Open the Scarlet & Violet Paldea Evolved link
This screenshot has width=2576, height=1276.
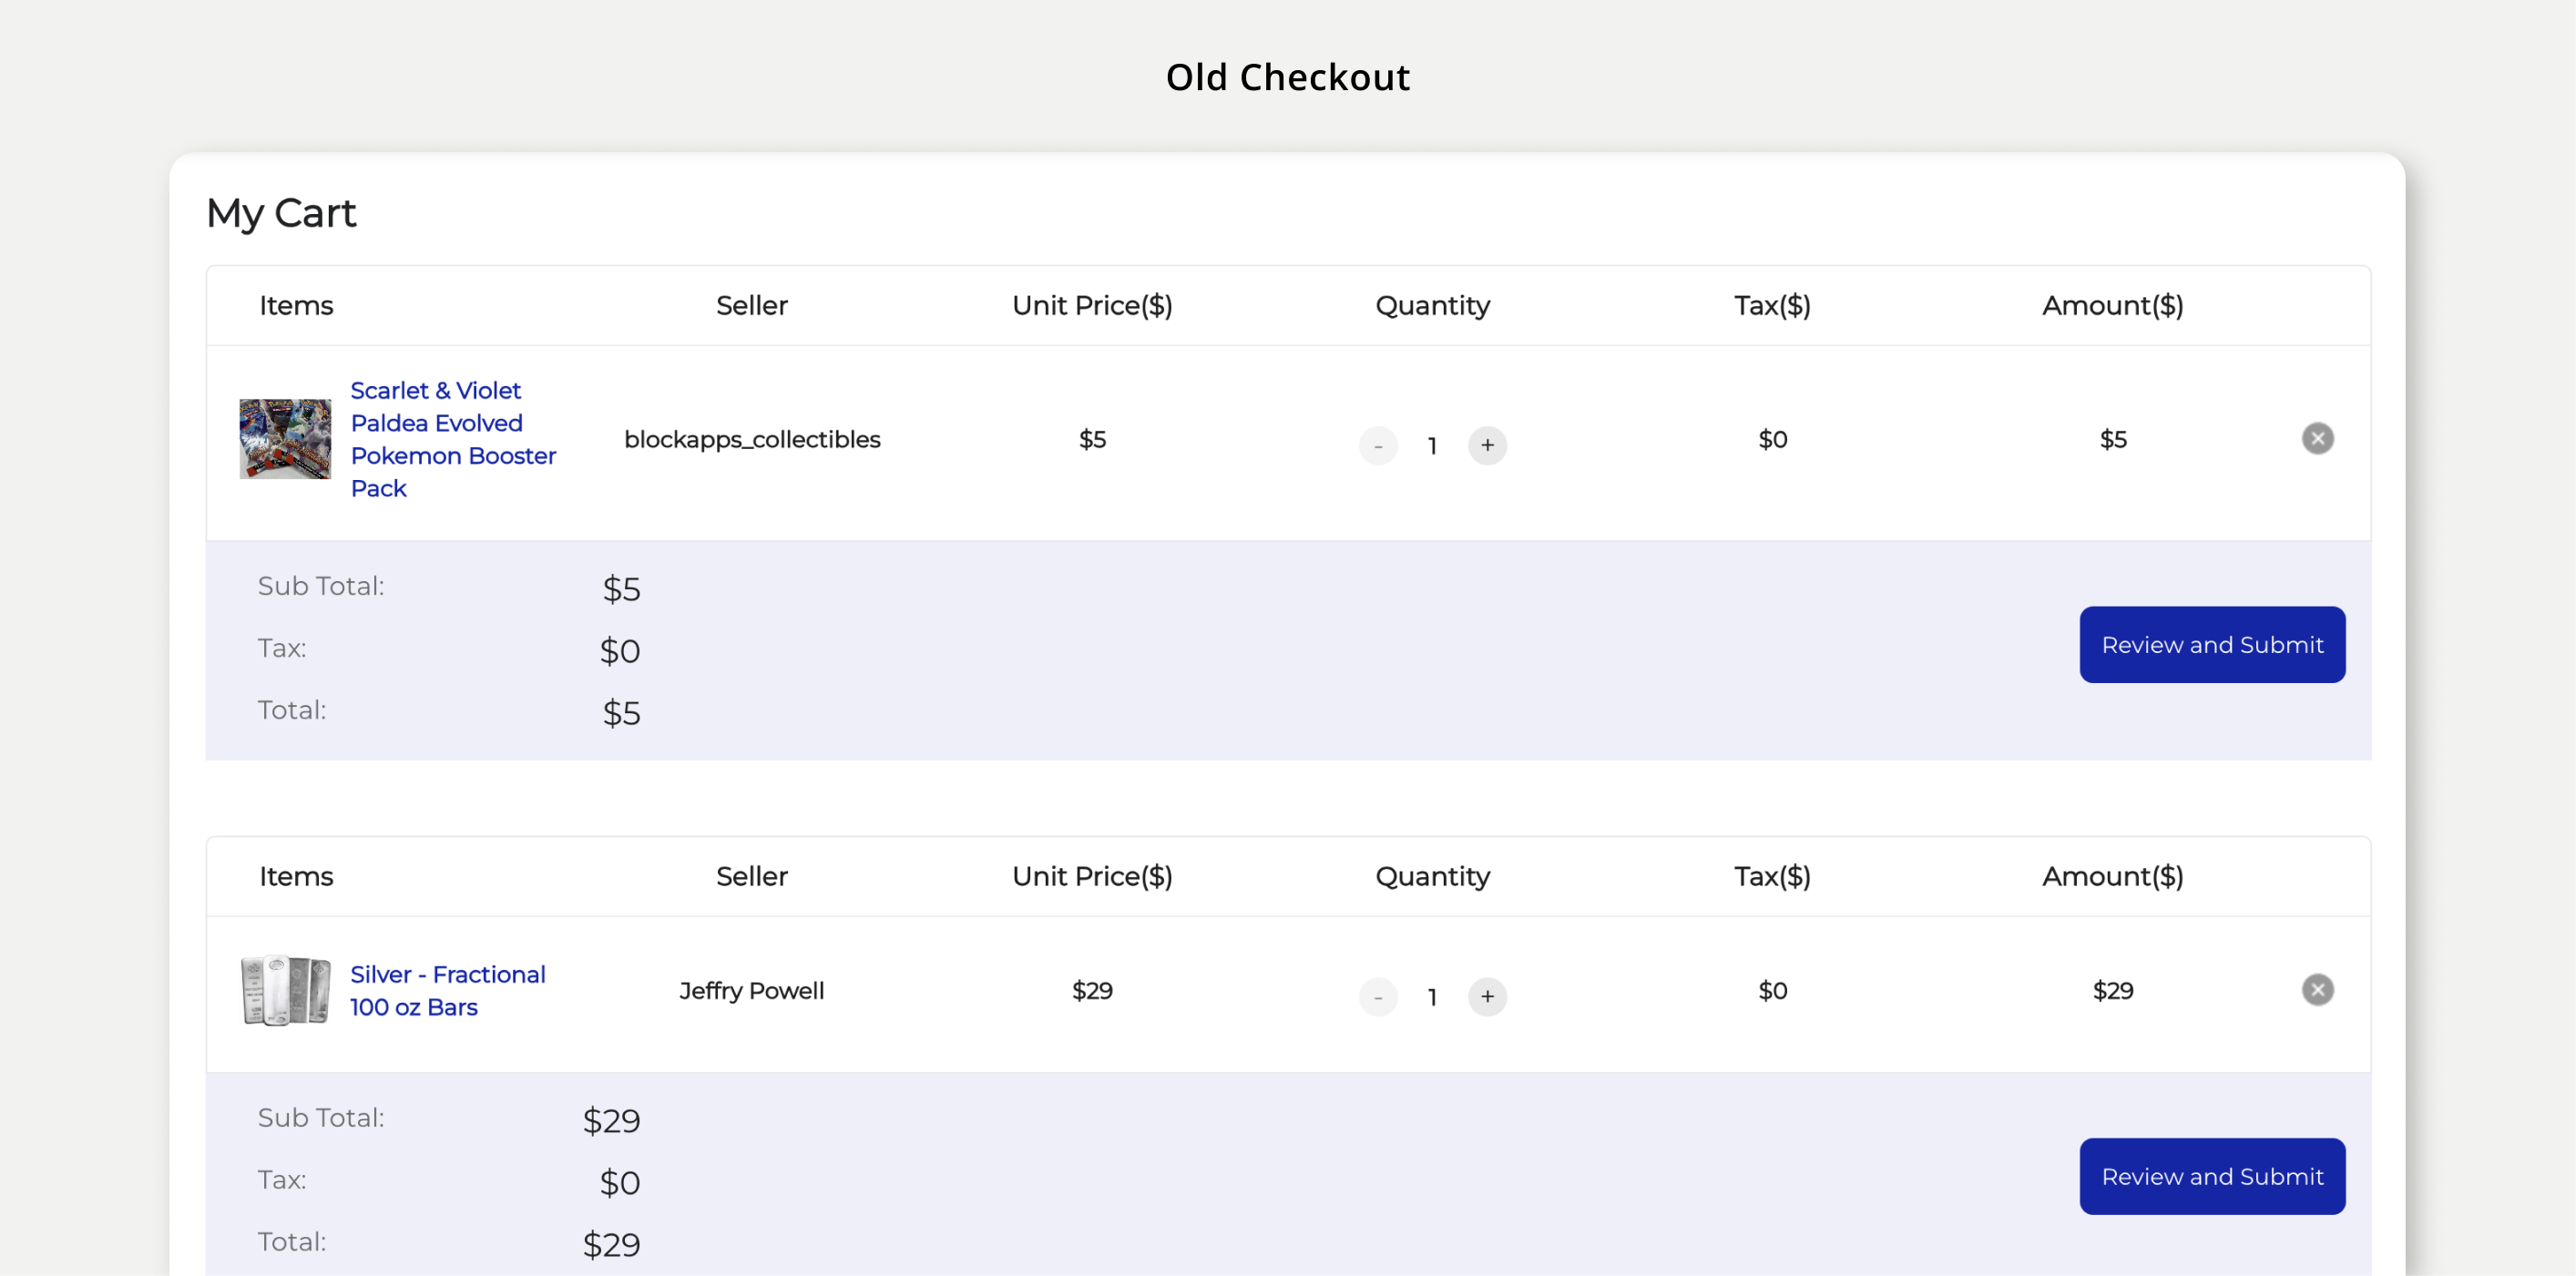453,439
